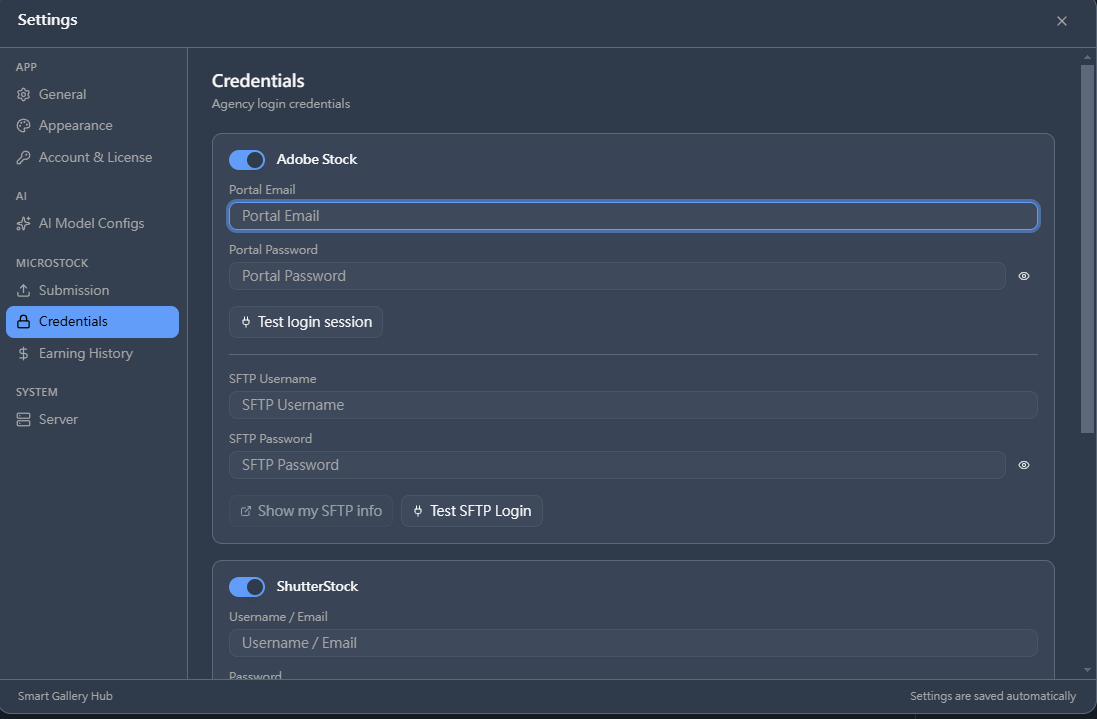The image size is (1097, 719).
Task: Click Show my SFTP info button
Action: coord(311,511)
